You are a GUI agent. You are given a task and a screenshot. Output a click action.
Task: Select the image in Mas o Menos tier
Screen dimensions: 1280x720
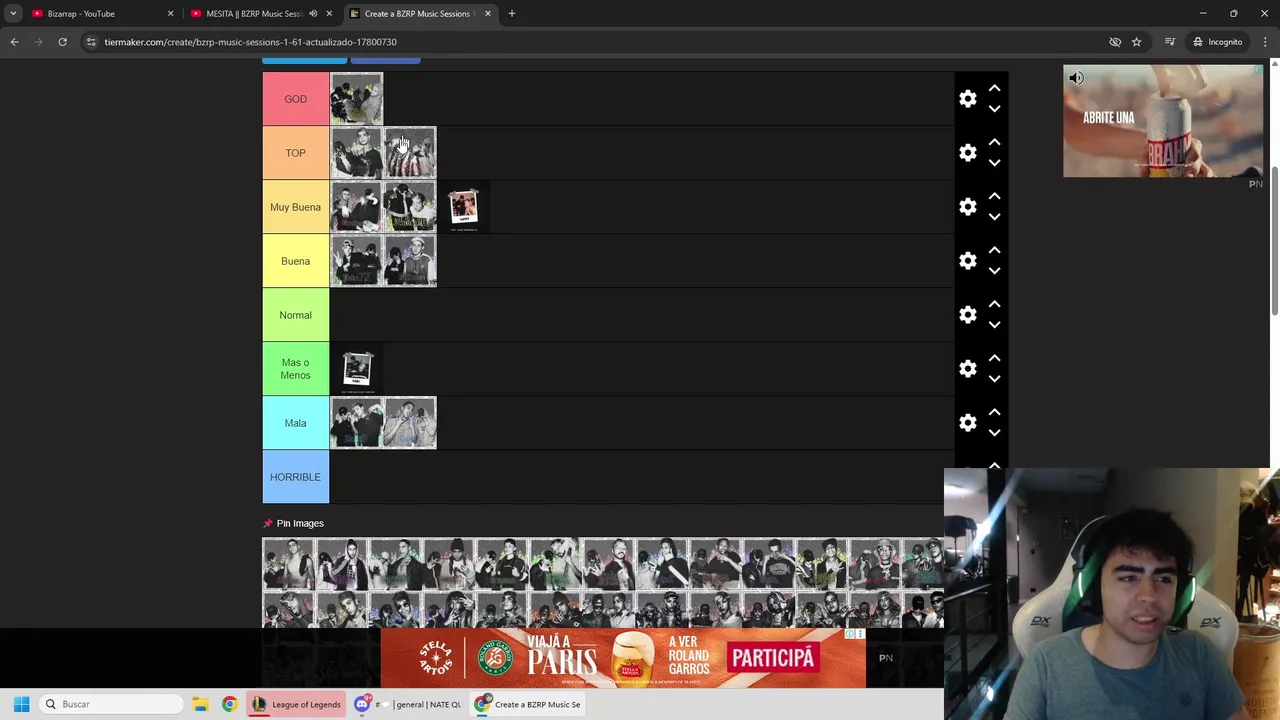pyautogui.click(x=356, y=369)
